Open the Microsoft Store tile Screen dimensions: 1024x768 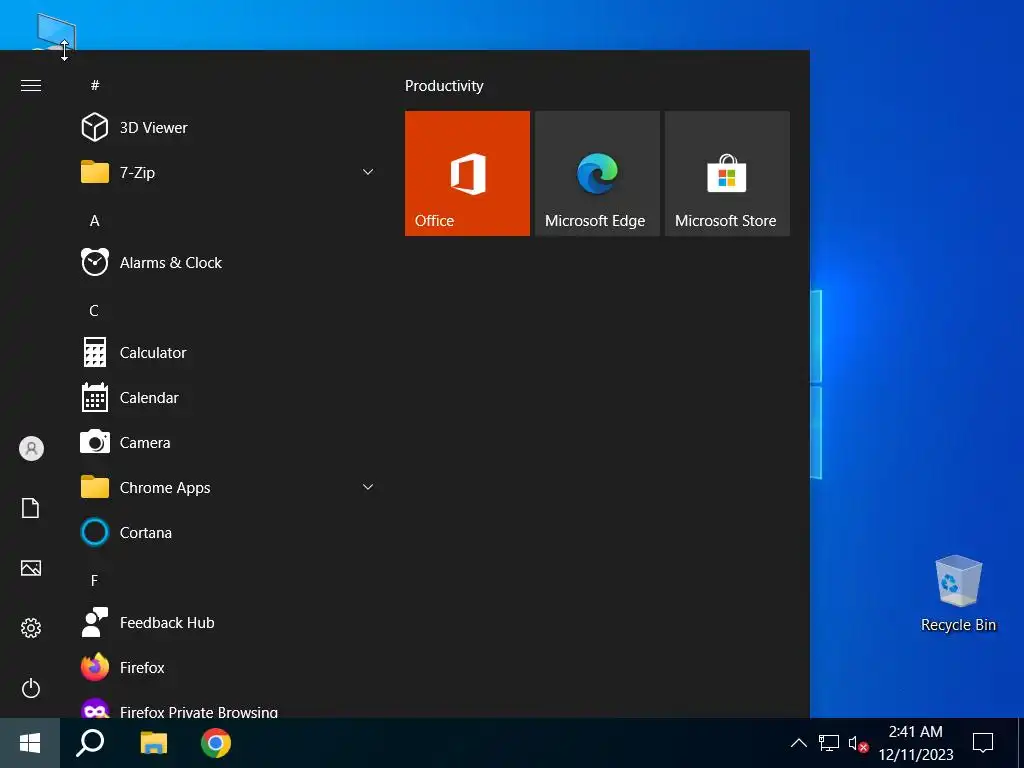[x=727, y=174]
